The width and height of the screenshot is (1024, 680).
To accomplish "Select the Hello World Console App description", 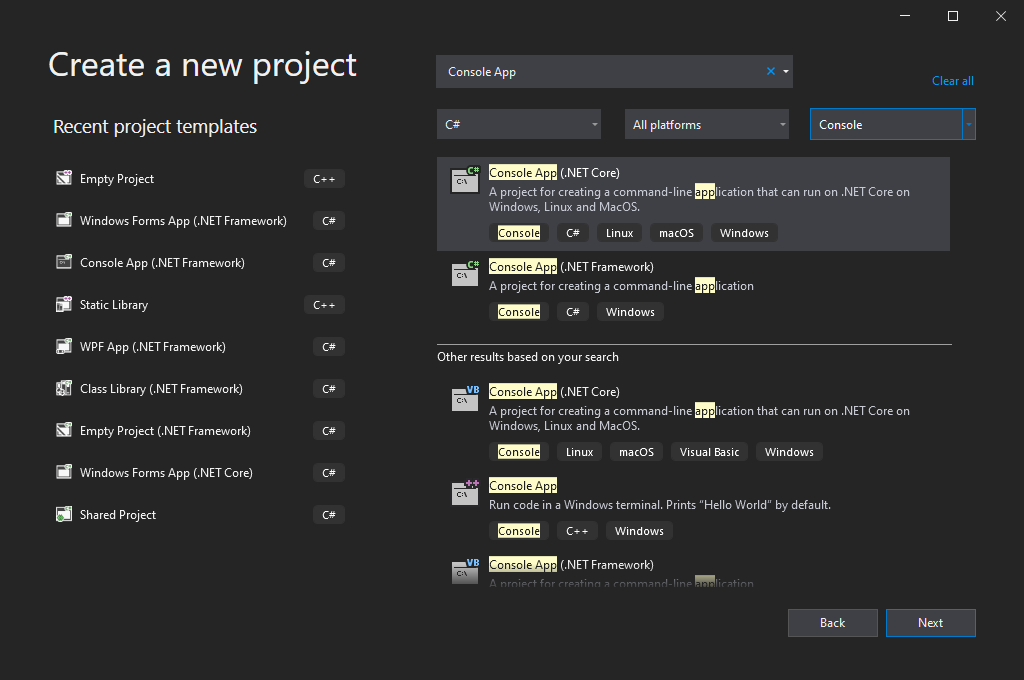I will click(660, 505).
